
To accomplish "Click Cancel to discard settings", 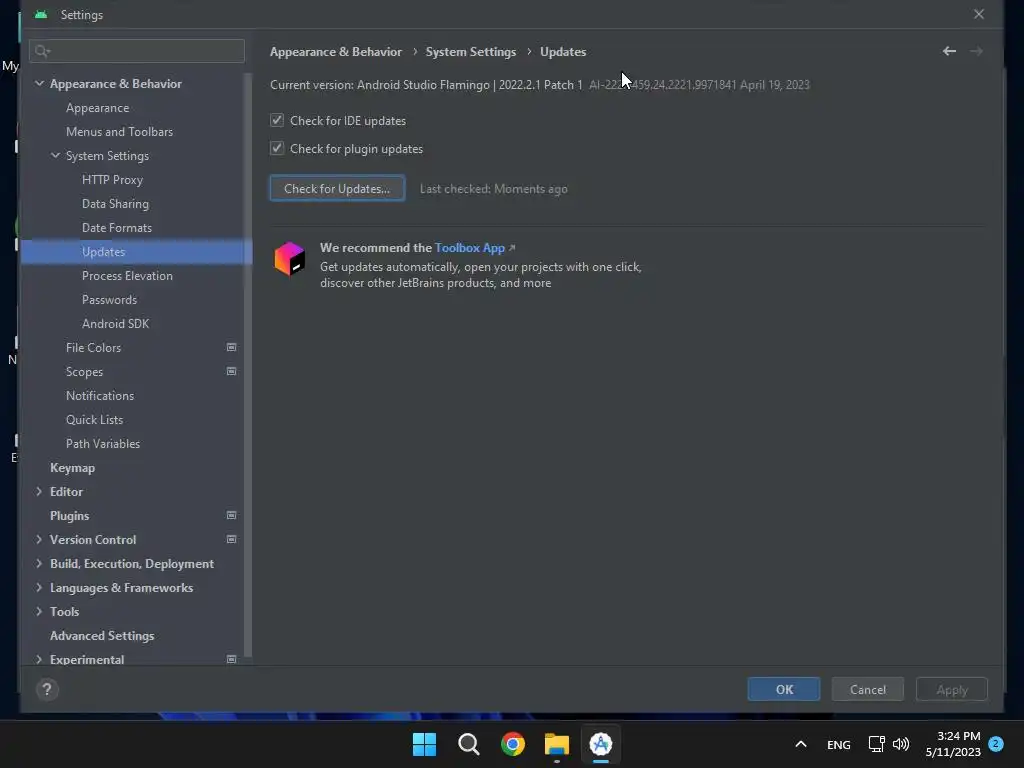I will [867, 689].
